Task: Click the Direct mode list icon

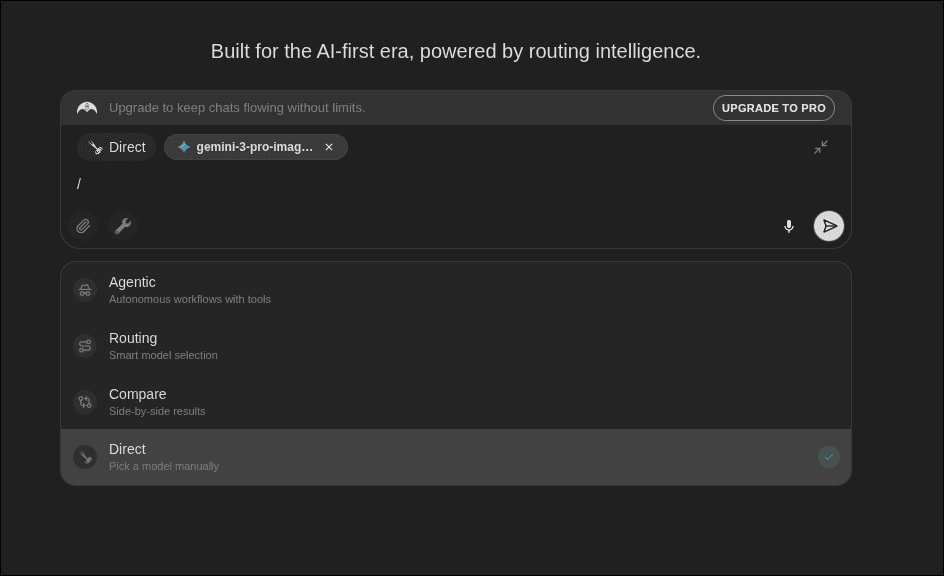Action: 85,457
